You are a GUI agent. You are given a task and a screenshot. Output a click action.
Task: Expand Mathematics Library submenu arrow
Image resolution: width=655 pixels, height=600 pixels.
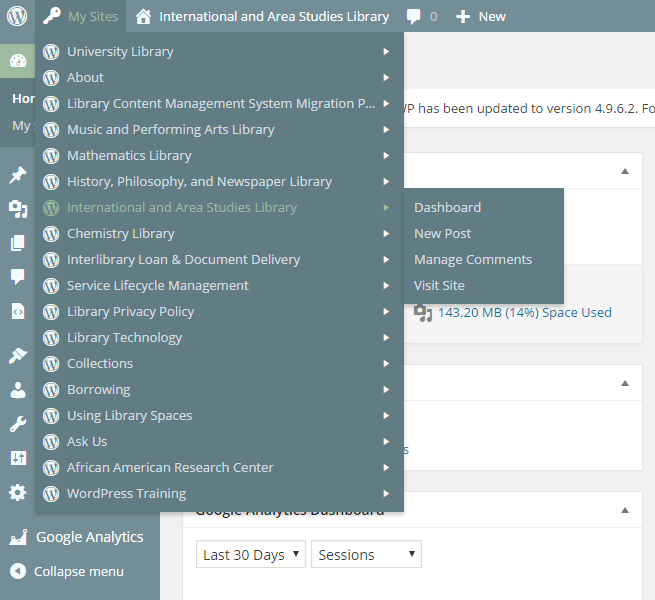point(386,155)
